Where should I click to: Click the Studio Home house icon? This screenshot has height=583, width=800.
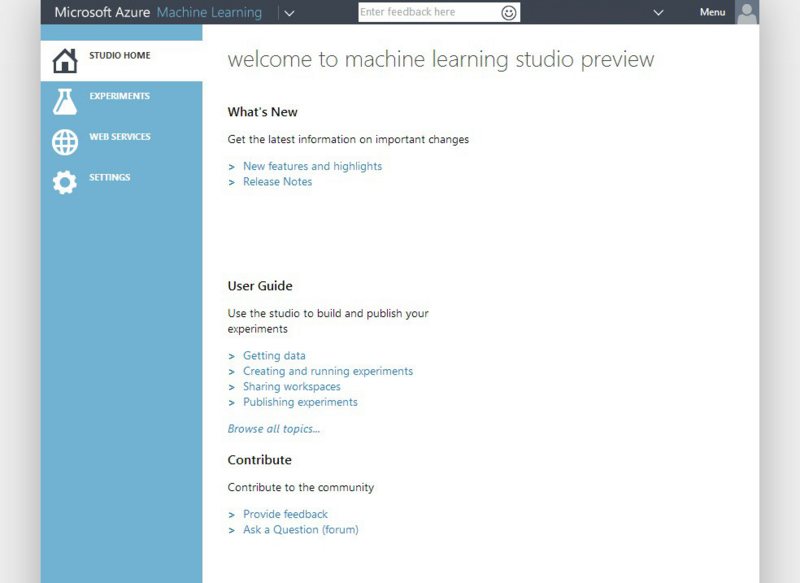pyautogui.click(x=65, y=61)
